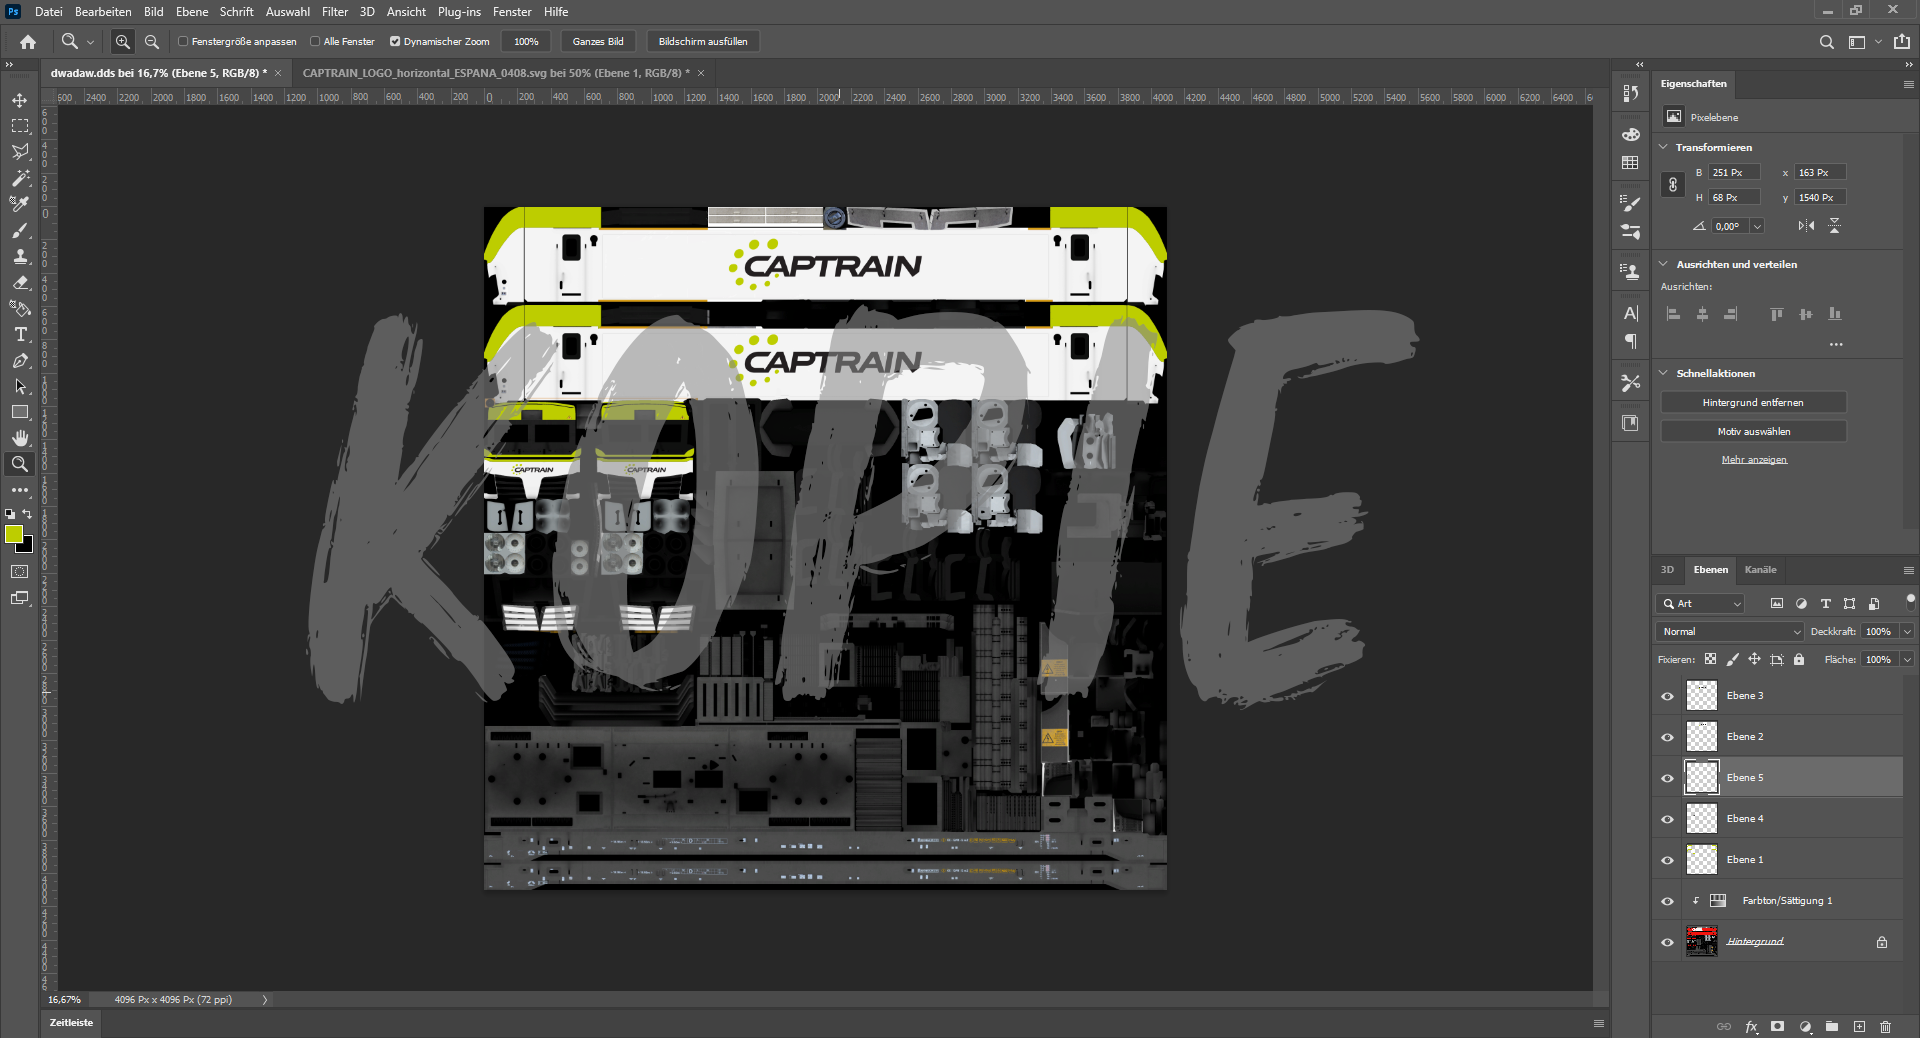
Task: Enable the Fenstergröße anpassen checkbox
Action: point(183,42)
